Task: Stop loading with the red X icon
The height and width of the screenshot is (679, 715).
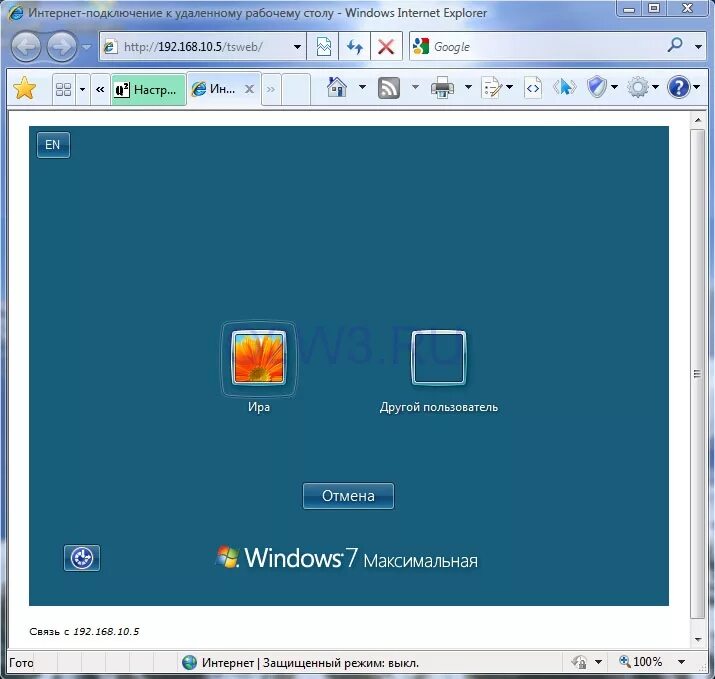Action: pyautogui.click(x=386, y=47)
